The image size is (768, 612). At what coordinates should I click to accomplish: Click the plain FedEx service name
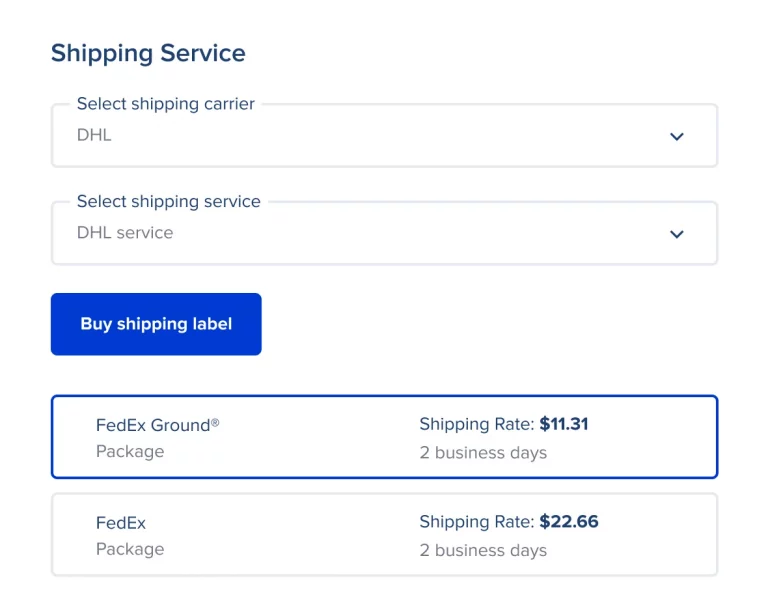click(x=121, y=523)
